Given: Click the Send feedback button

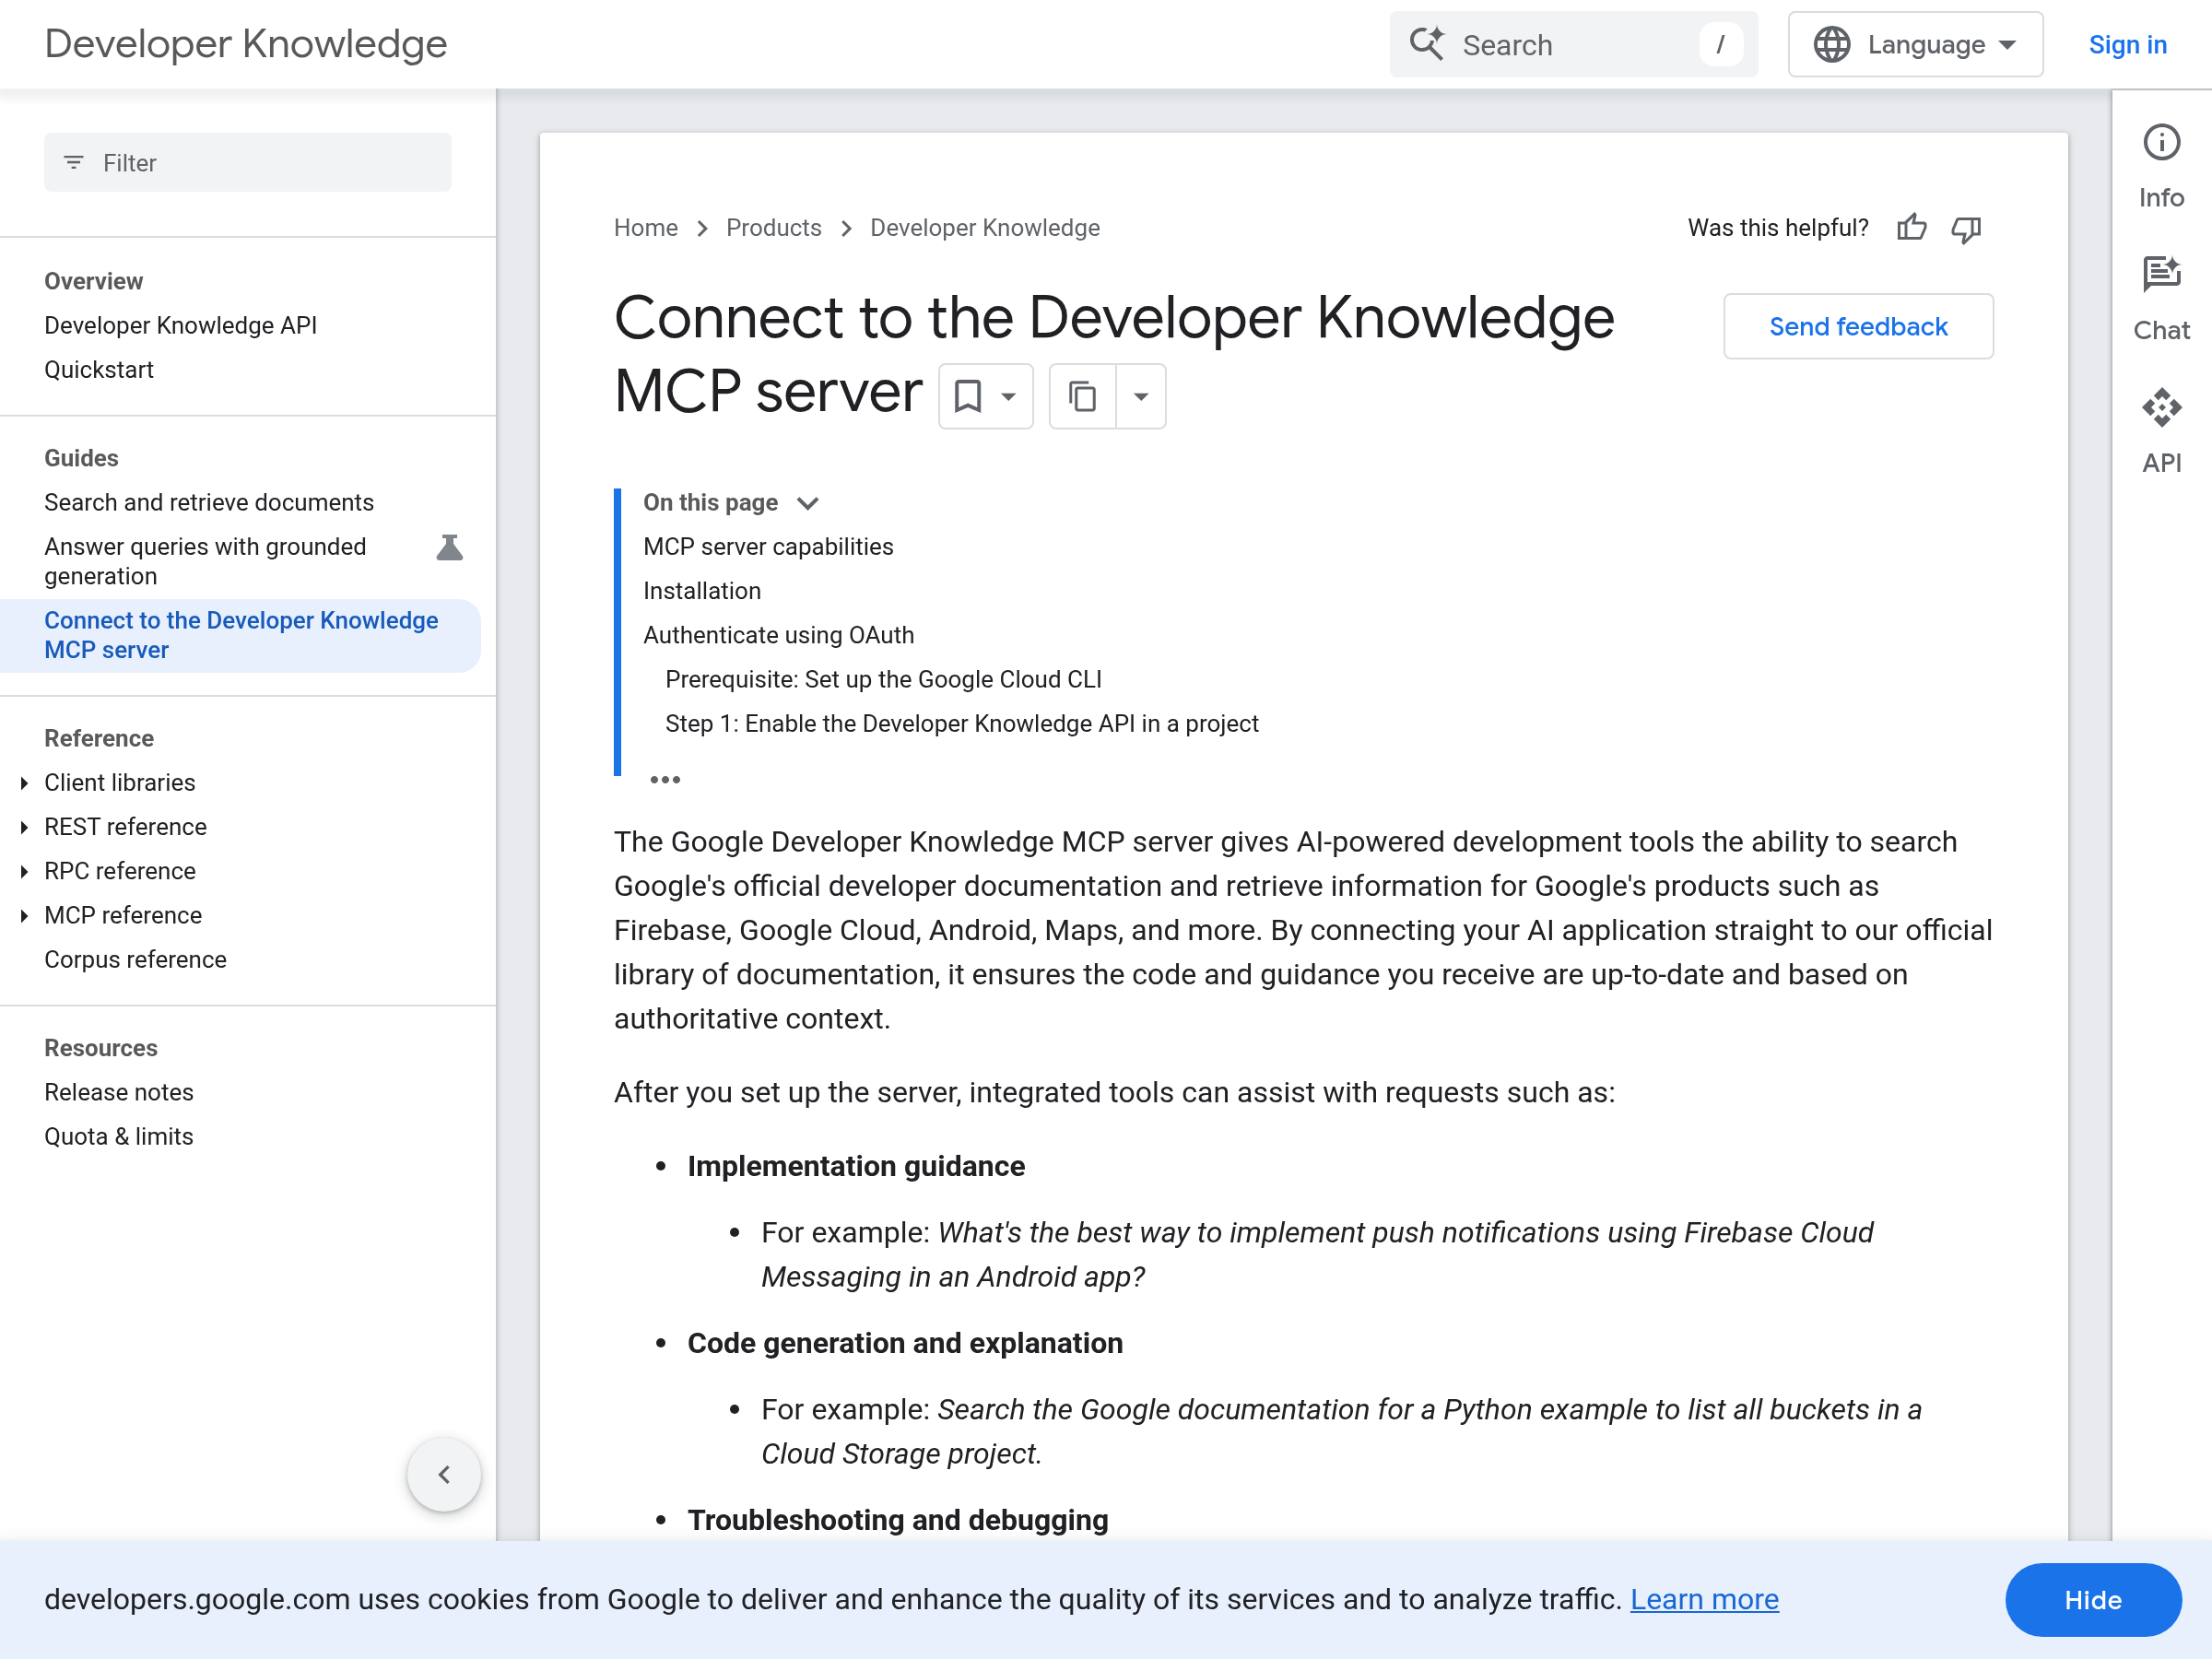Looking at the screenshot, I should point(1858,326).
